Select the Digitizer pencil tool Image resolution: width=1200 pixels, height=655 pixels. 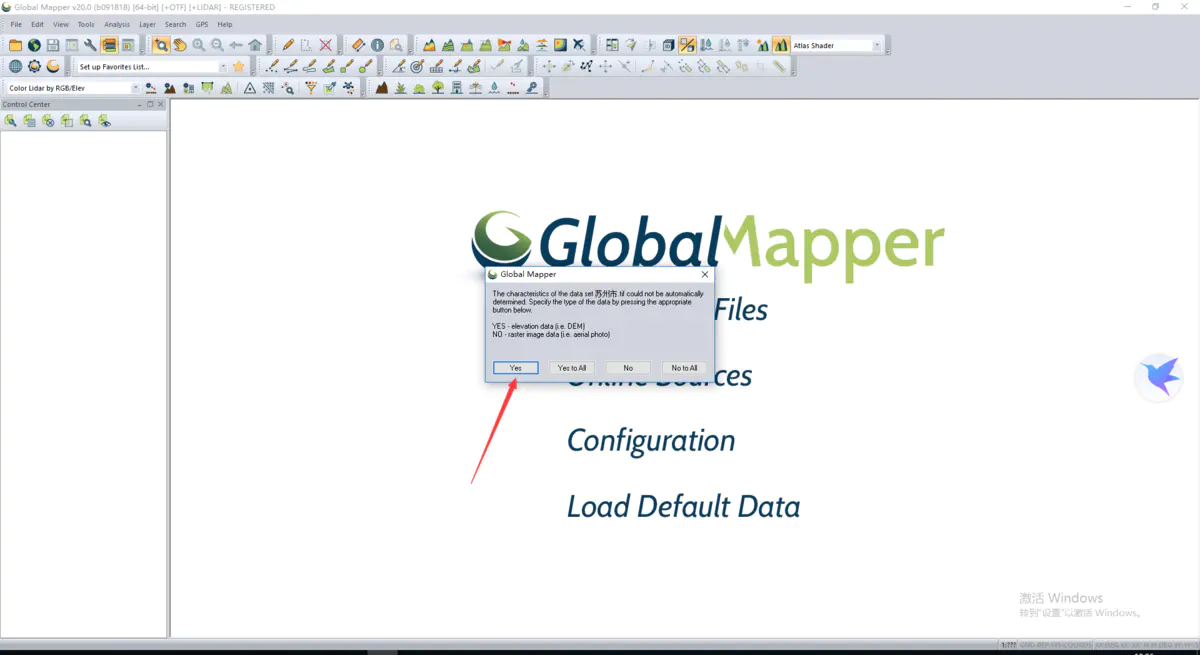(288, 45)
